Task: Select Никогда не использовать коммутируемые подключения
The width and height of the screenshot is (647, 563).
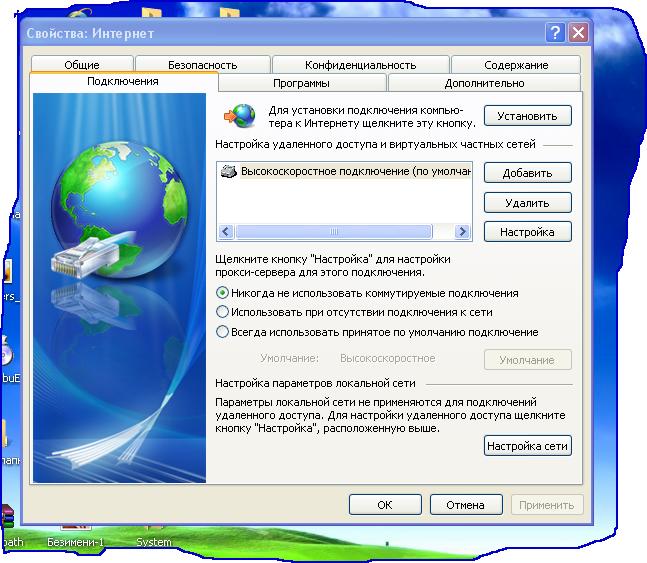Action: point(223,294)
